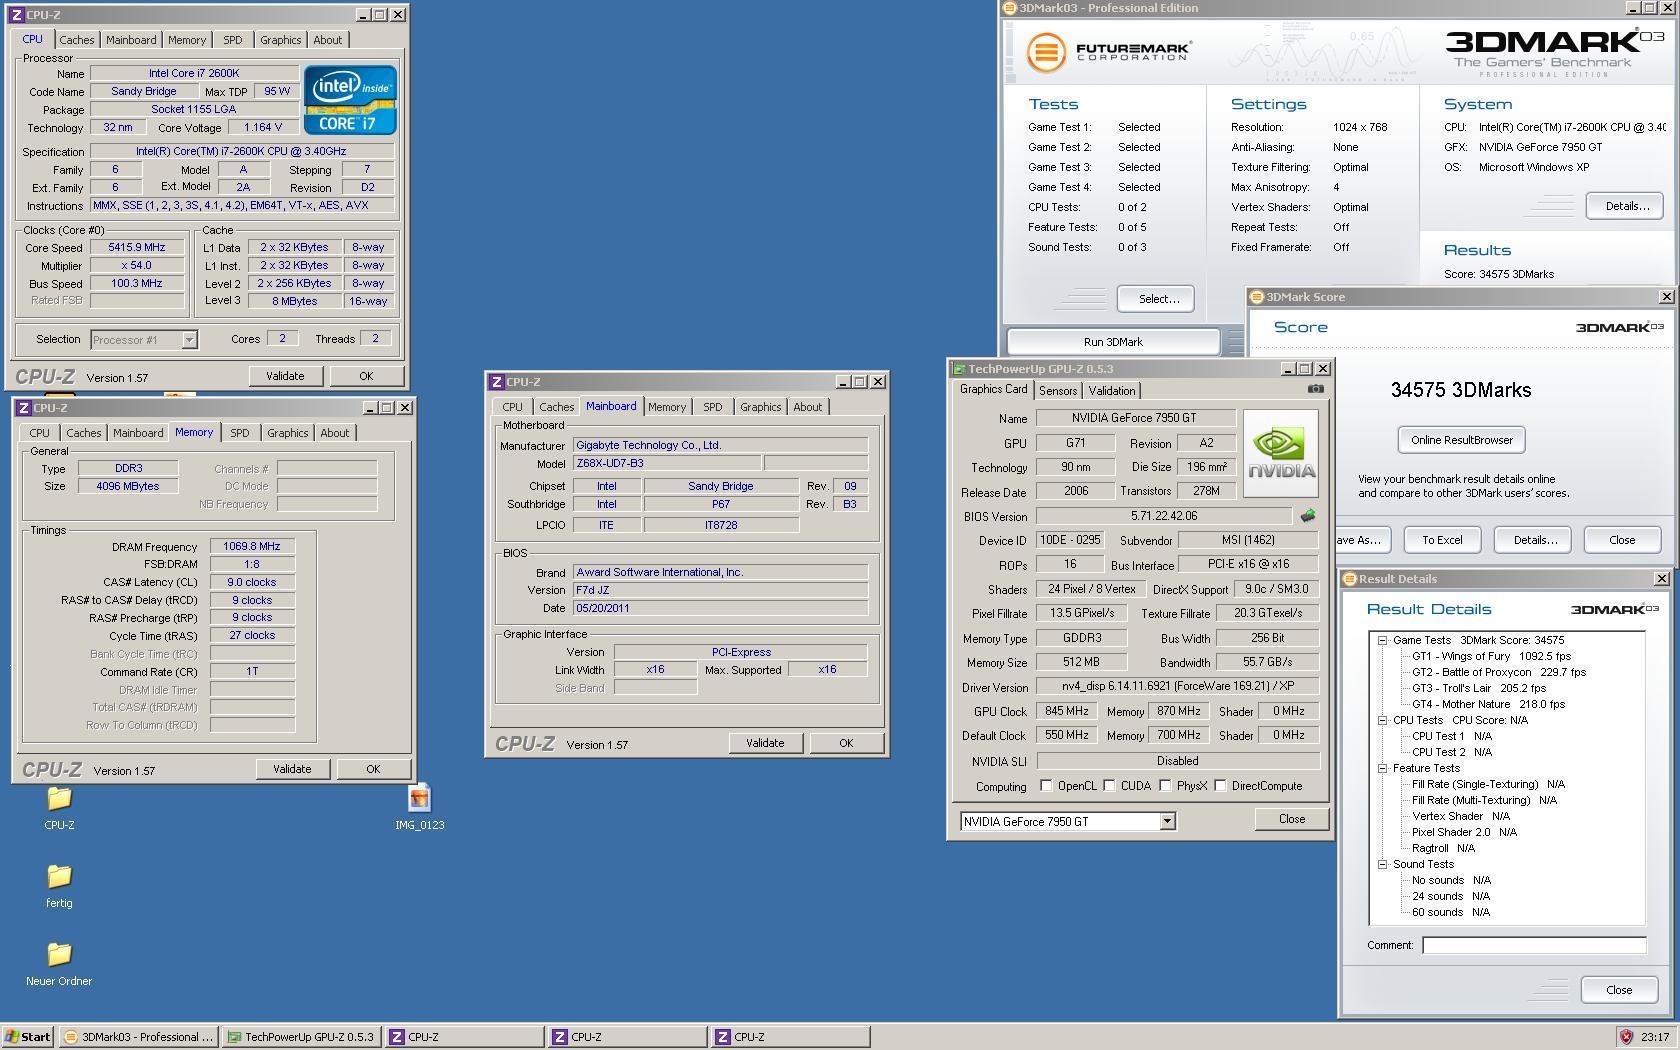This screenshot has width=1680, height=1050.
Task: Enable the PhysX checkbox
Action: (x=1165, y=786)
